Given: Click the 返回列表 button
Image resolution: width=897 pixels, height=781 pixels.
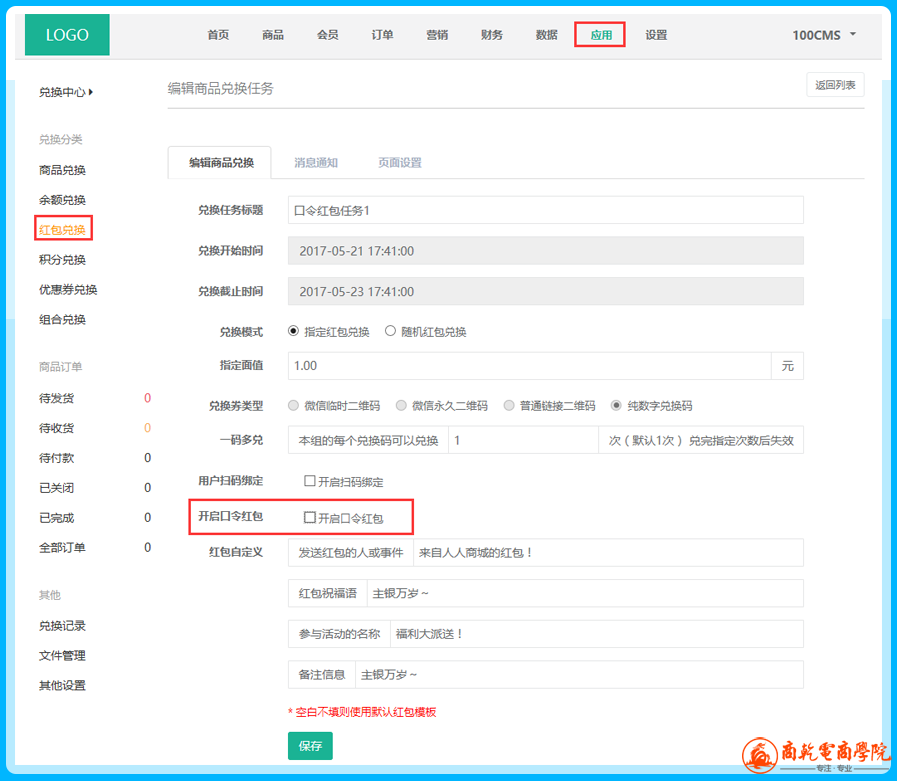Looking at the screenshot, I should tap(835, 85).
